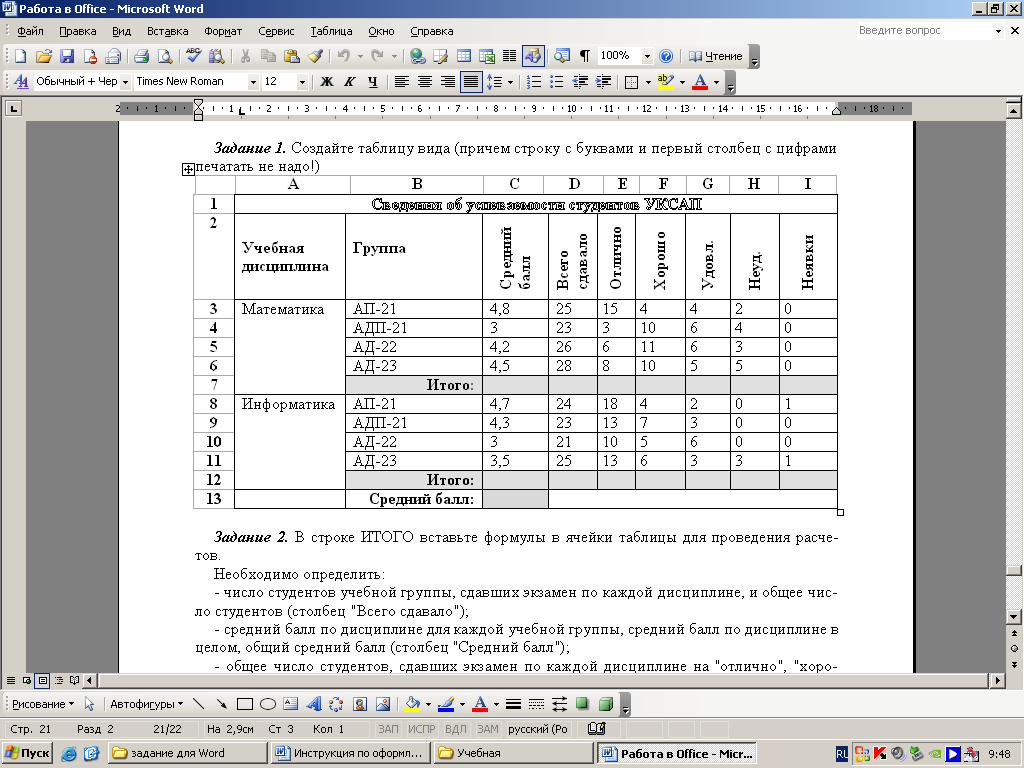Viewport: 1024px width, 768px height.
Task: Select the Oval drawing tool
Action: 268,704
